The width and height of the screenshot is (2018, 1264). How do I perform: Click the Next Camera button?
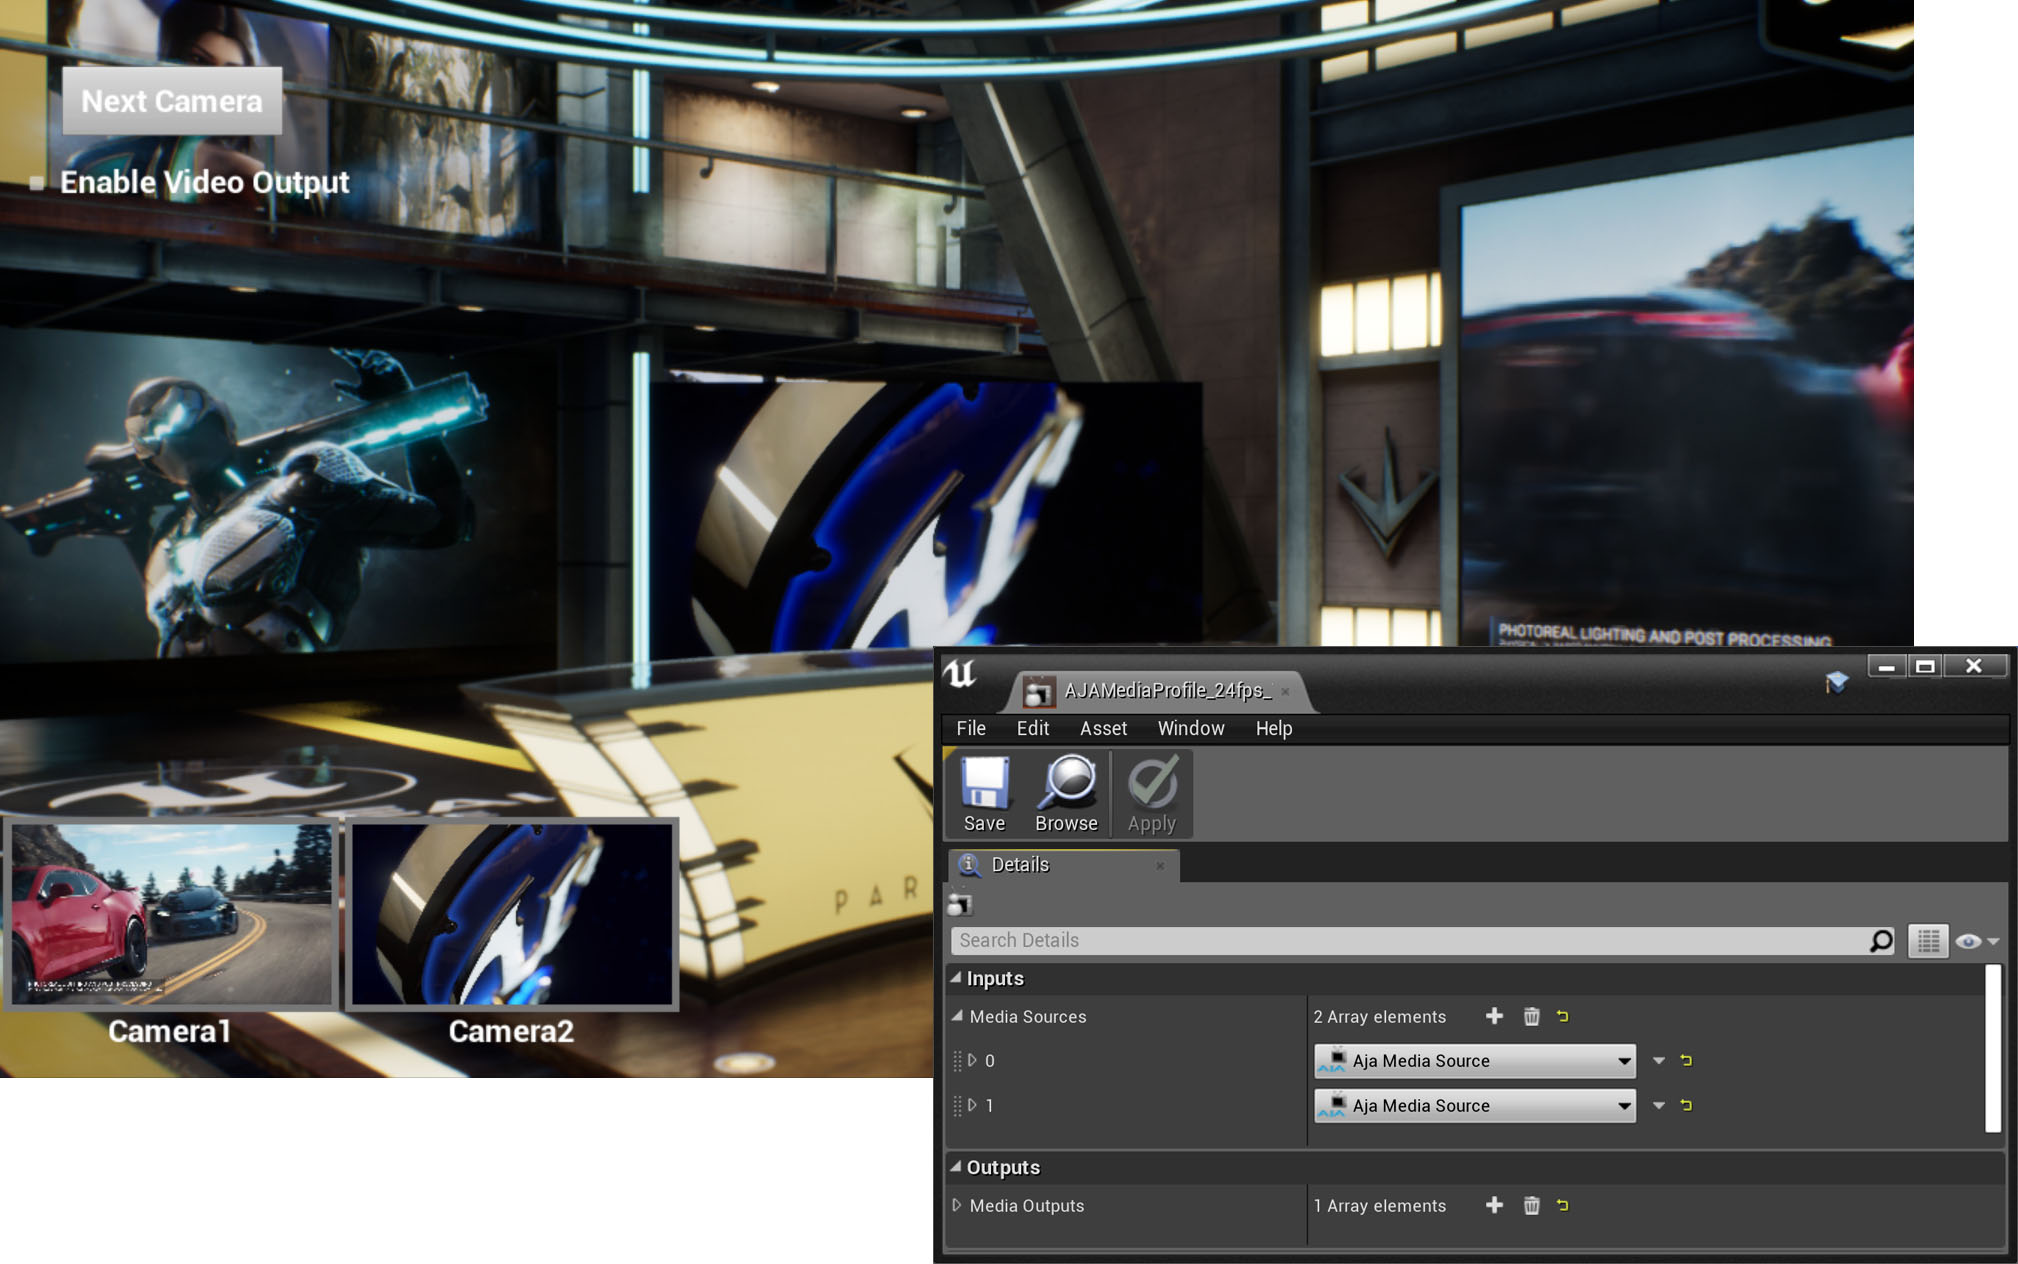tap(172, 101)
